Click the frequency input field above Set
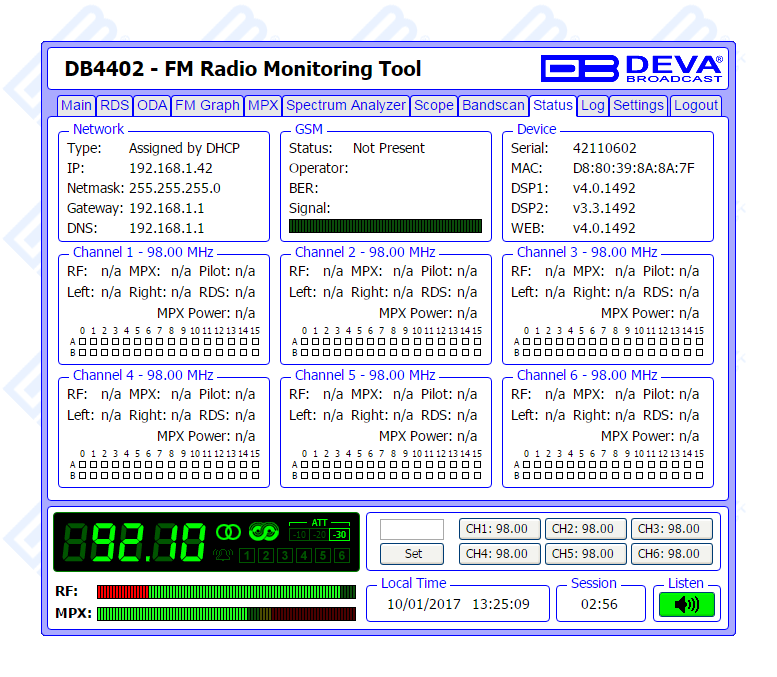777x677 pixels. (411, 529)
